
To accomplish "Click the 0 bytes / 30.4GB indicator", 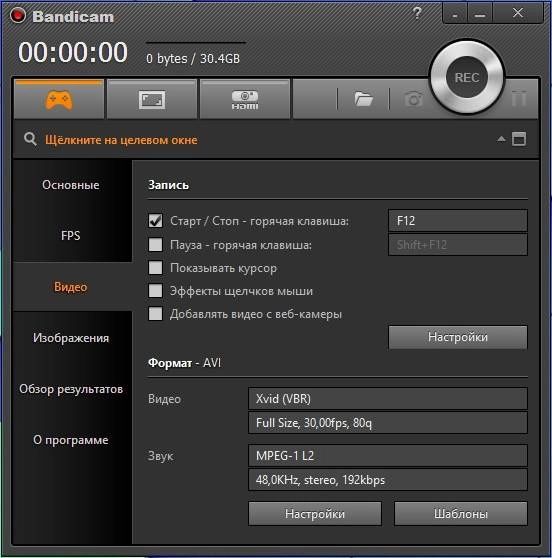I will pos(193,59).
